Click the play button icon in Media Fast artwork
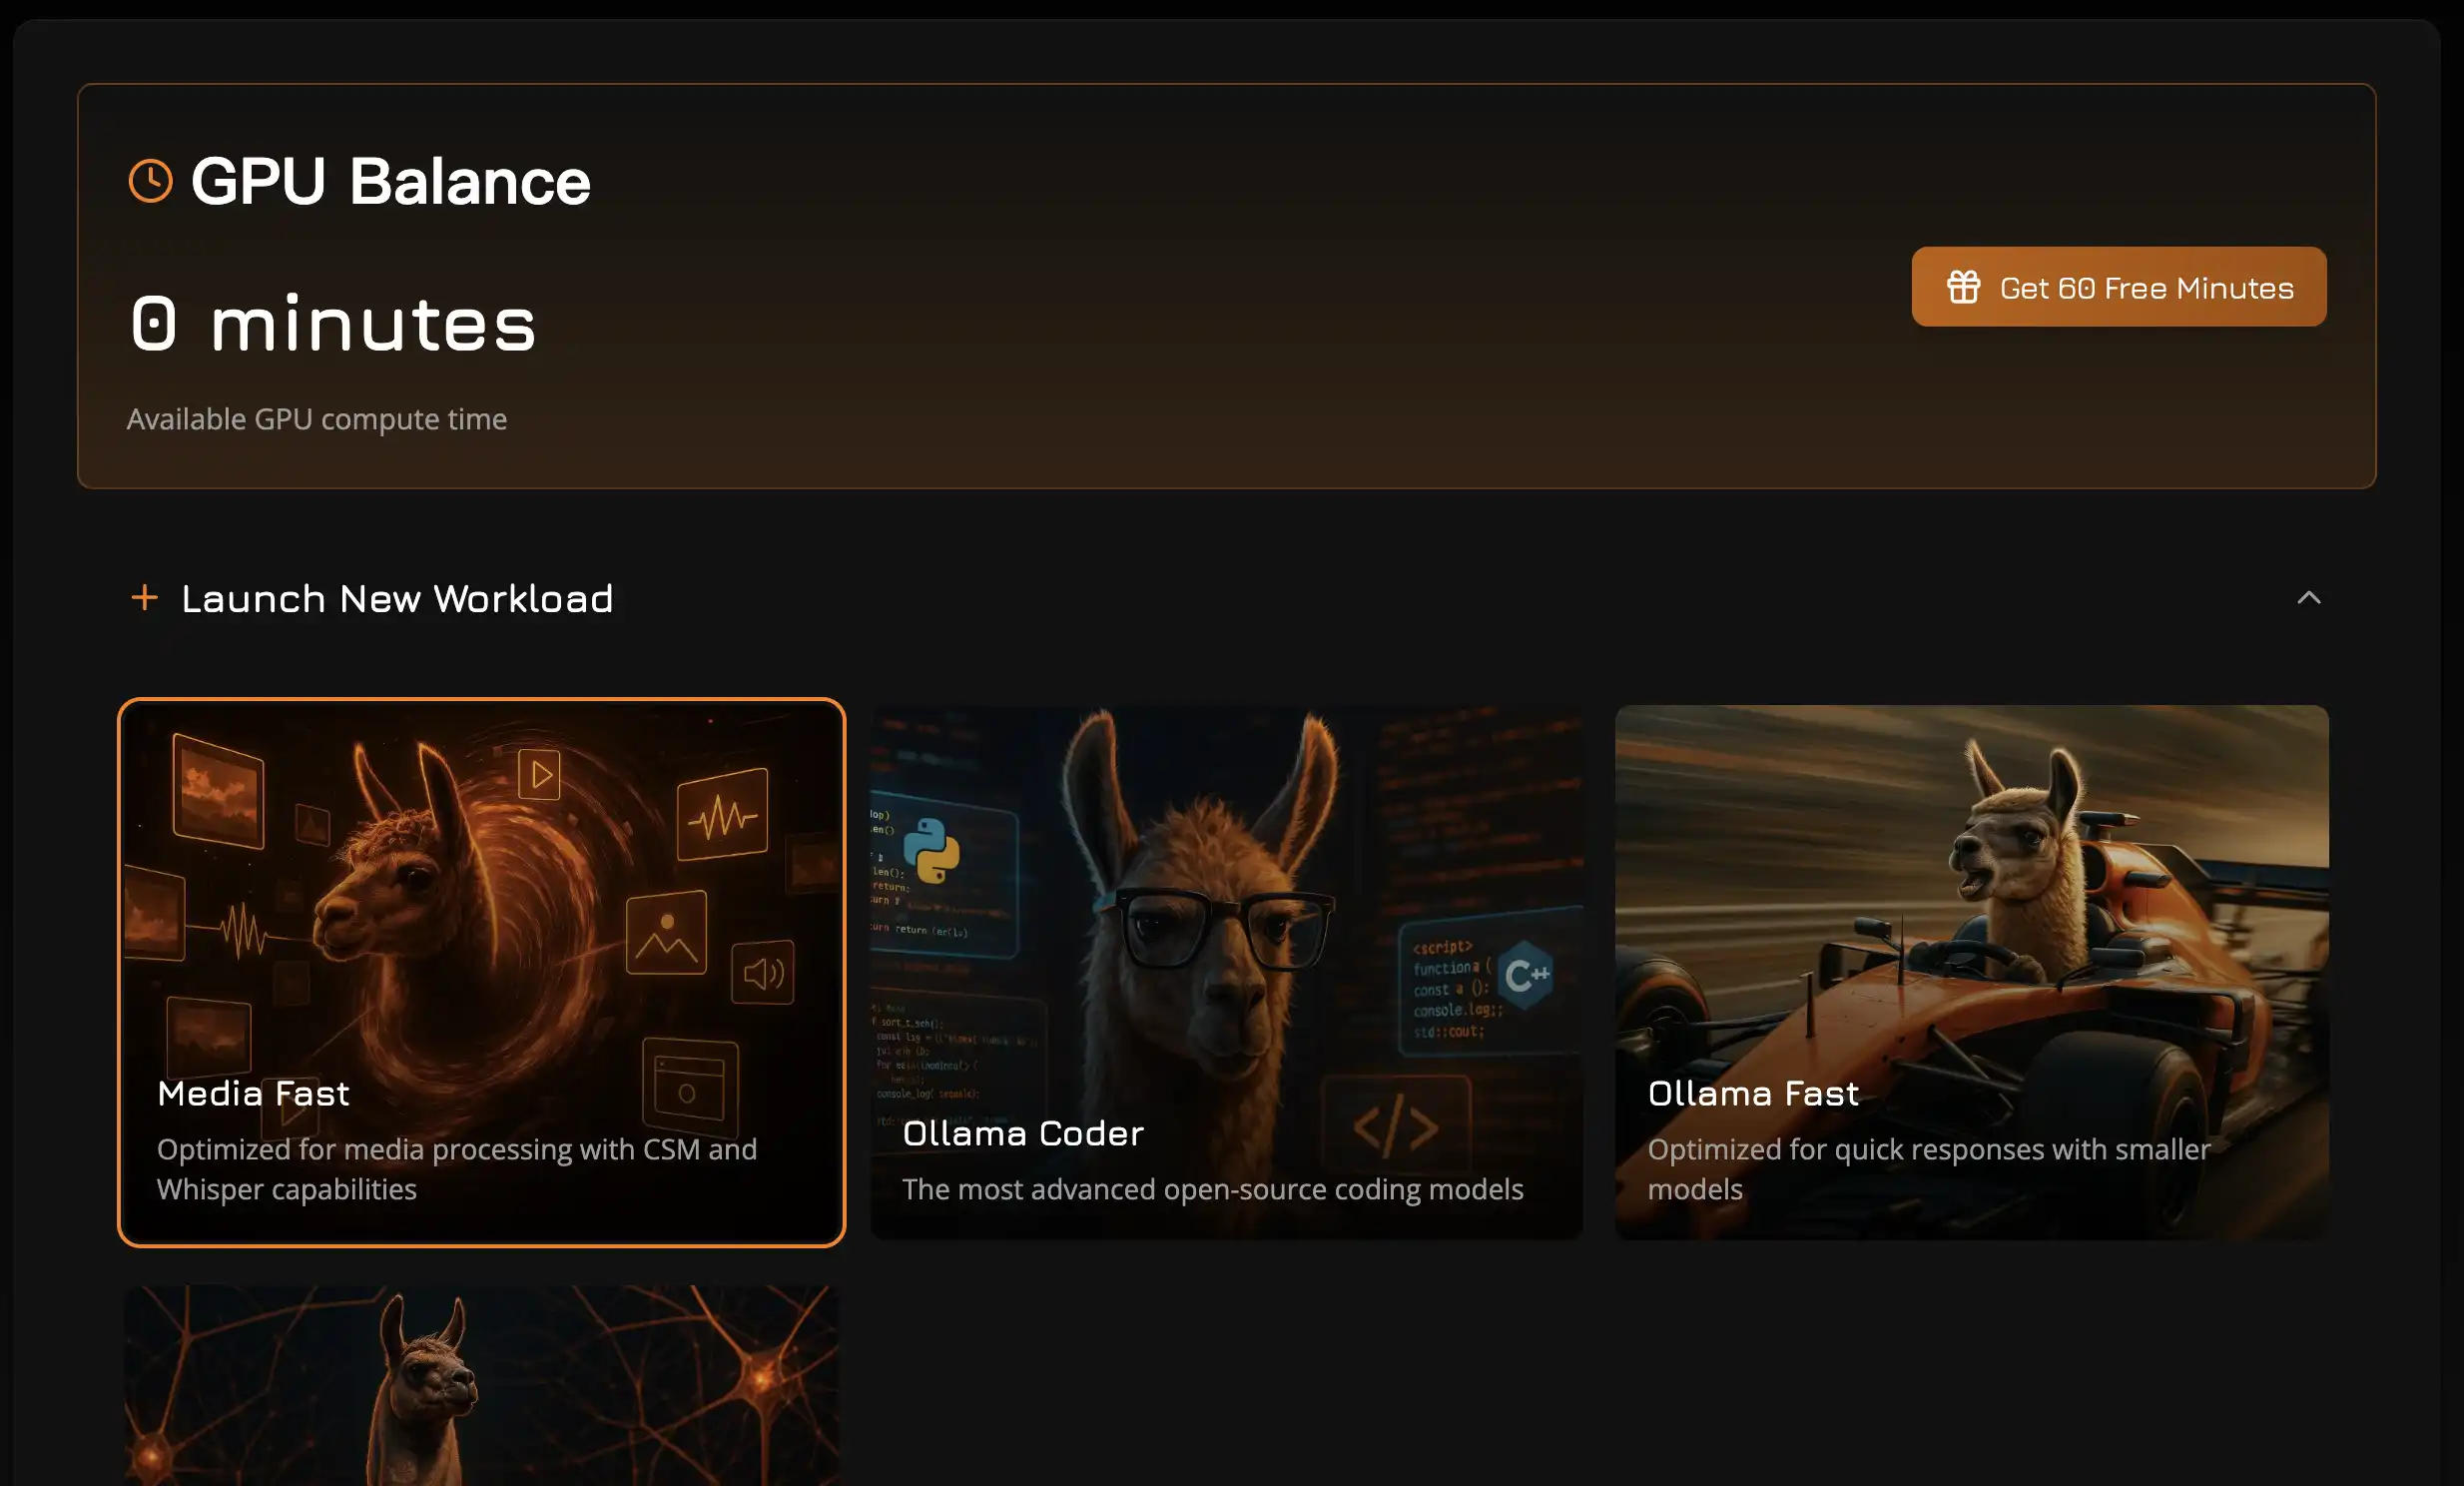 [x=540, y=775]
